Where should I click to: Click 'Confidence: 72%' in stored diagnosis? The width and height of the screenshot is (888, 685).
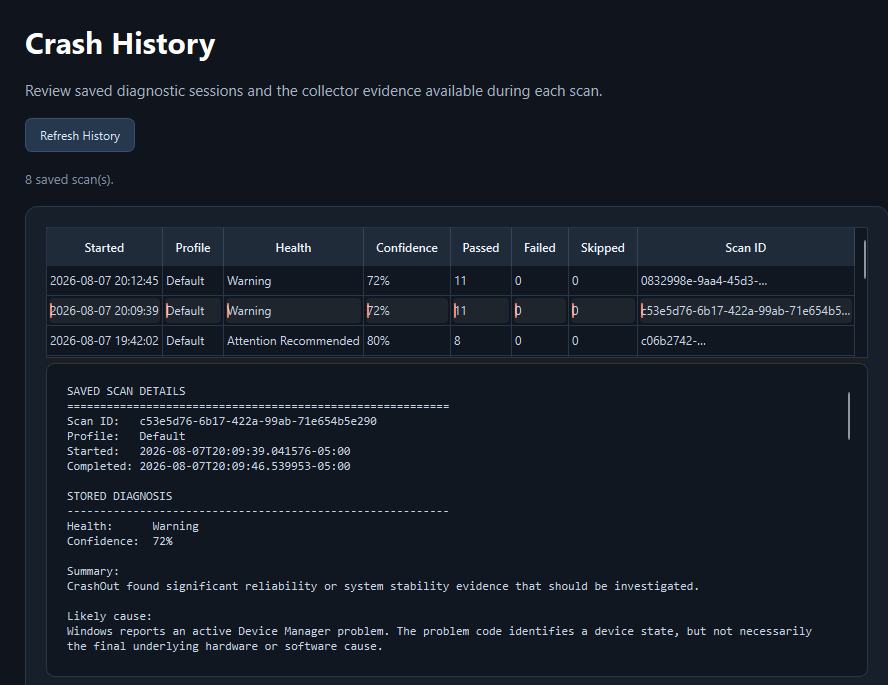119,541
